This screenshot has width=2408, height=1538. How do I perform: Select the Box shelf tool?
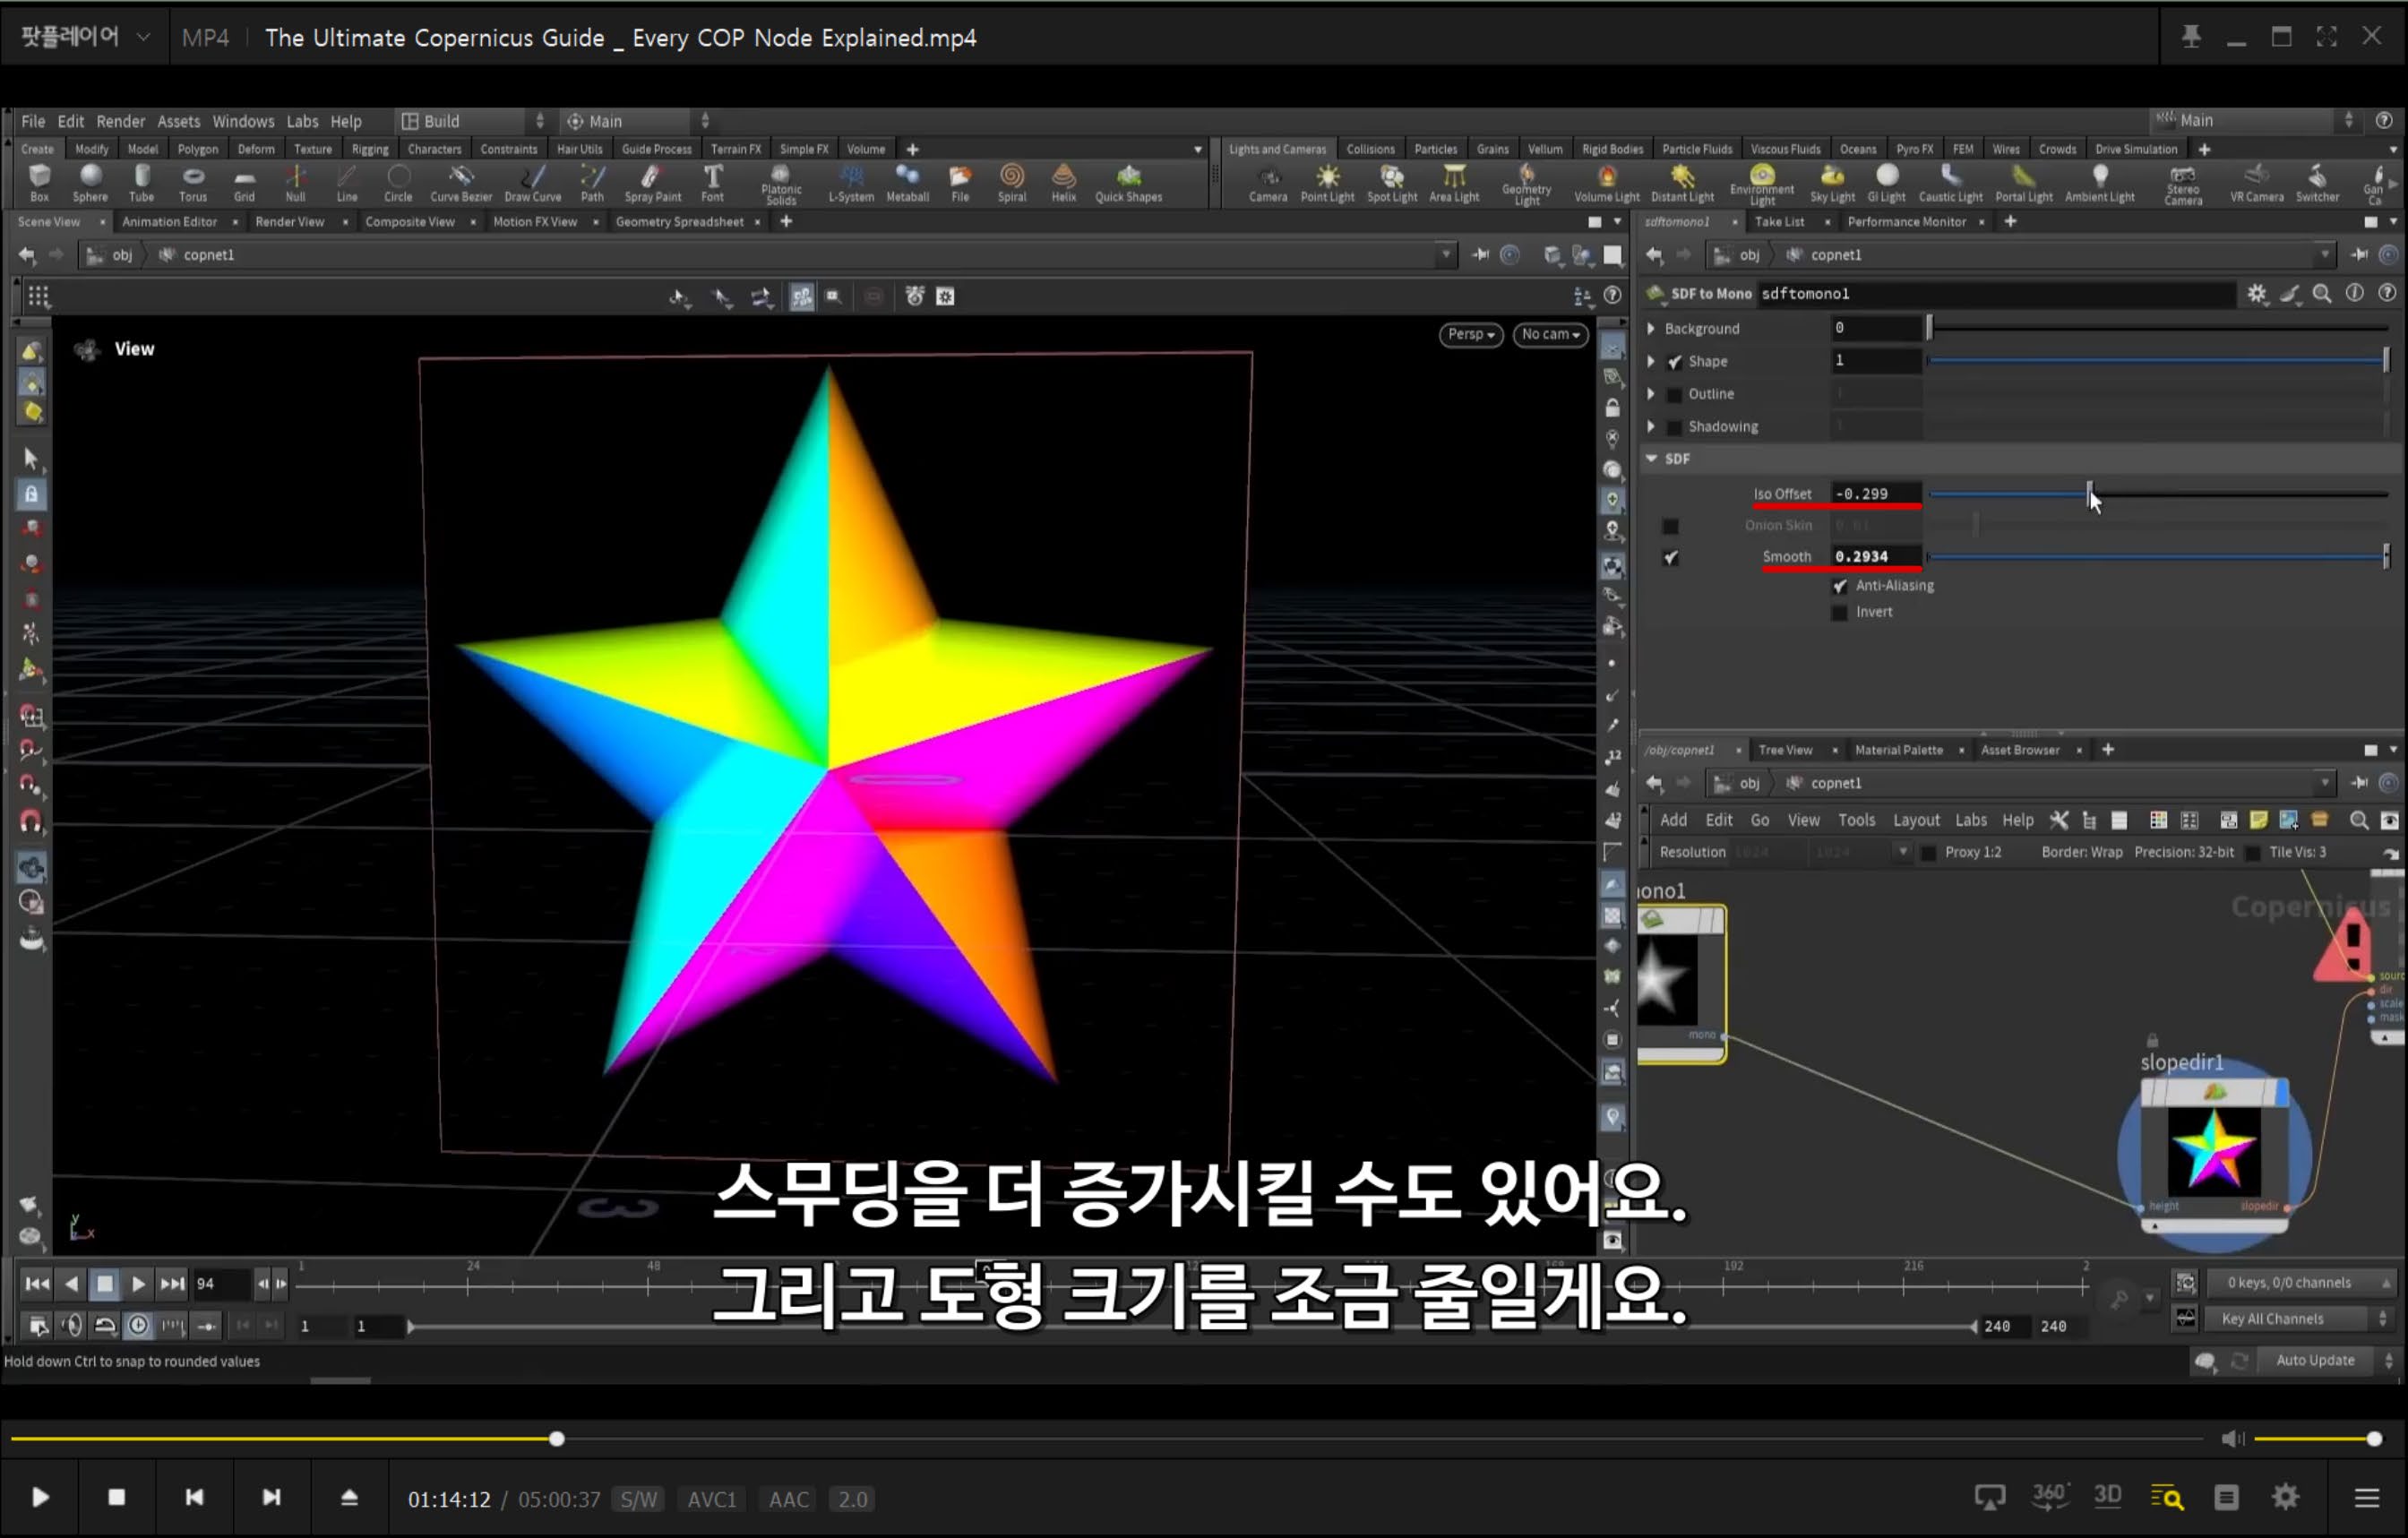point(39,183)
